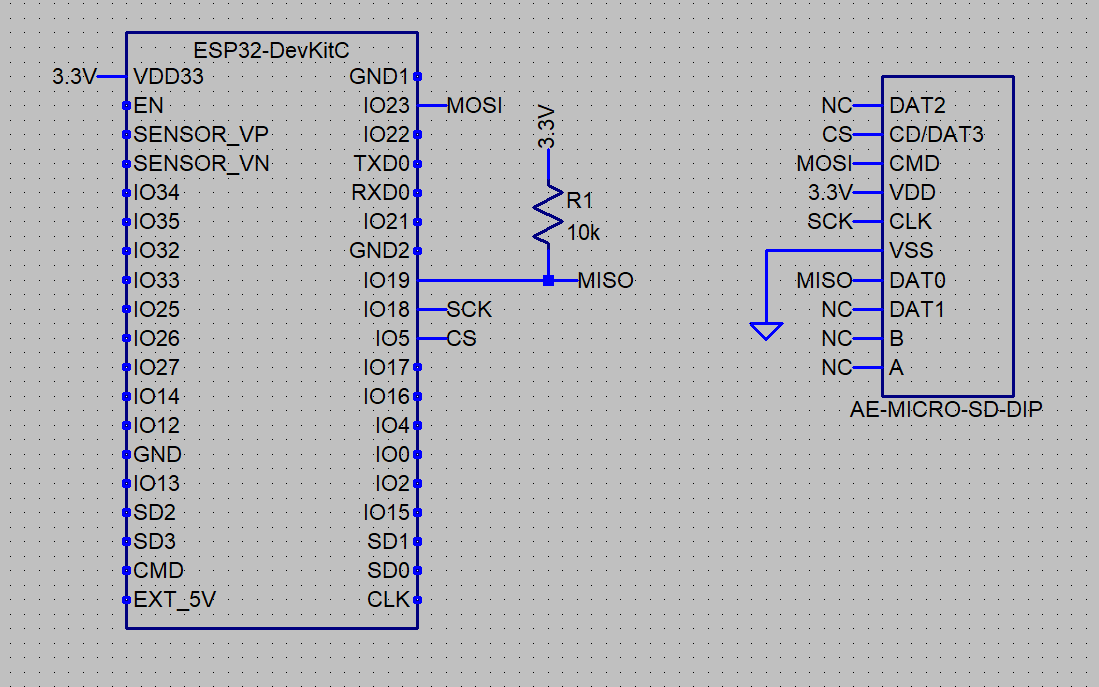Select the CD/DAT3 pin label
The width and height of the screenshot is (1099, 687).
pos(936,135)
